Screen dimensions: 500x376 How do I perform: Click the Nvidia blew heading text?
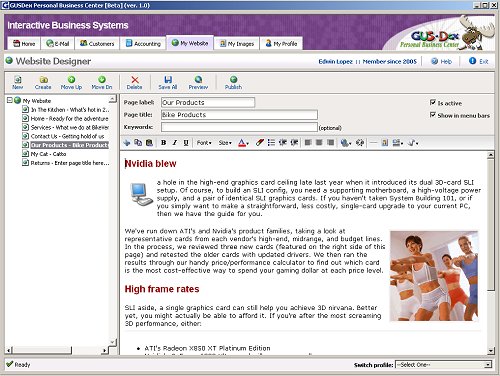150,164
